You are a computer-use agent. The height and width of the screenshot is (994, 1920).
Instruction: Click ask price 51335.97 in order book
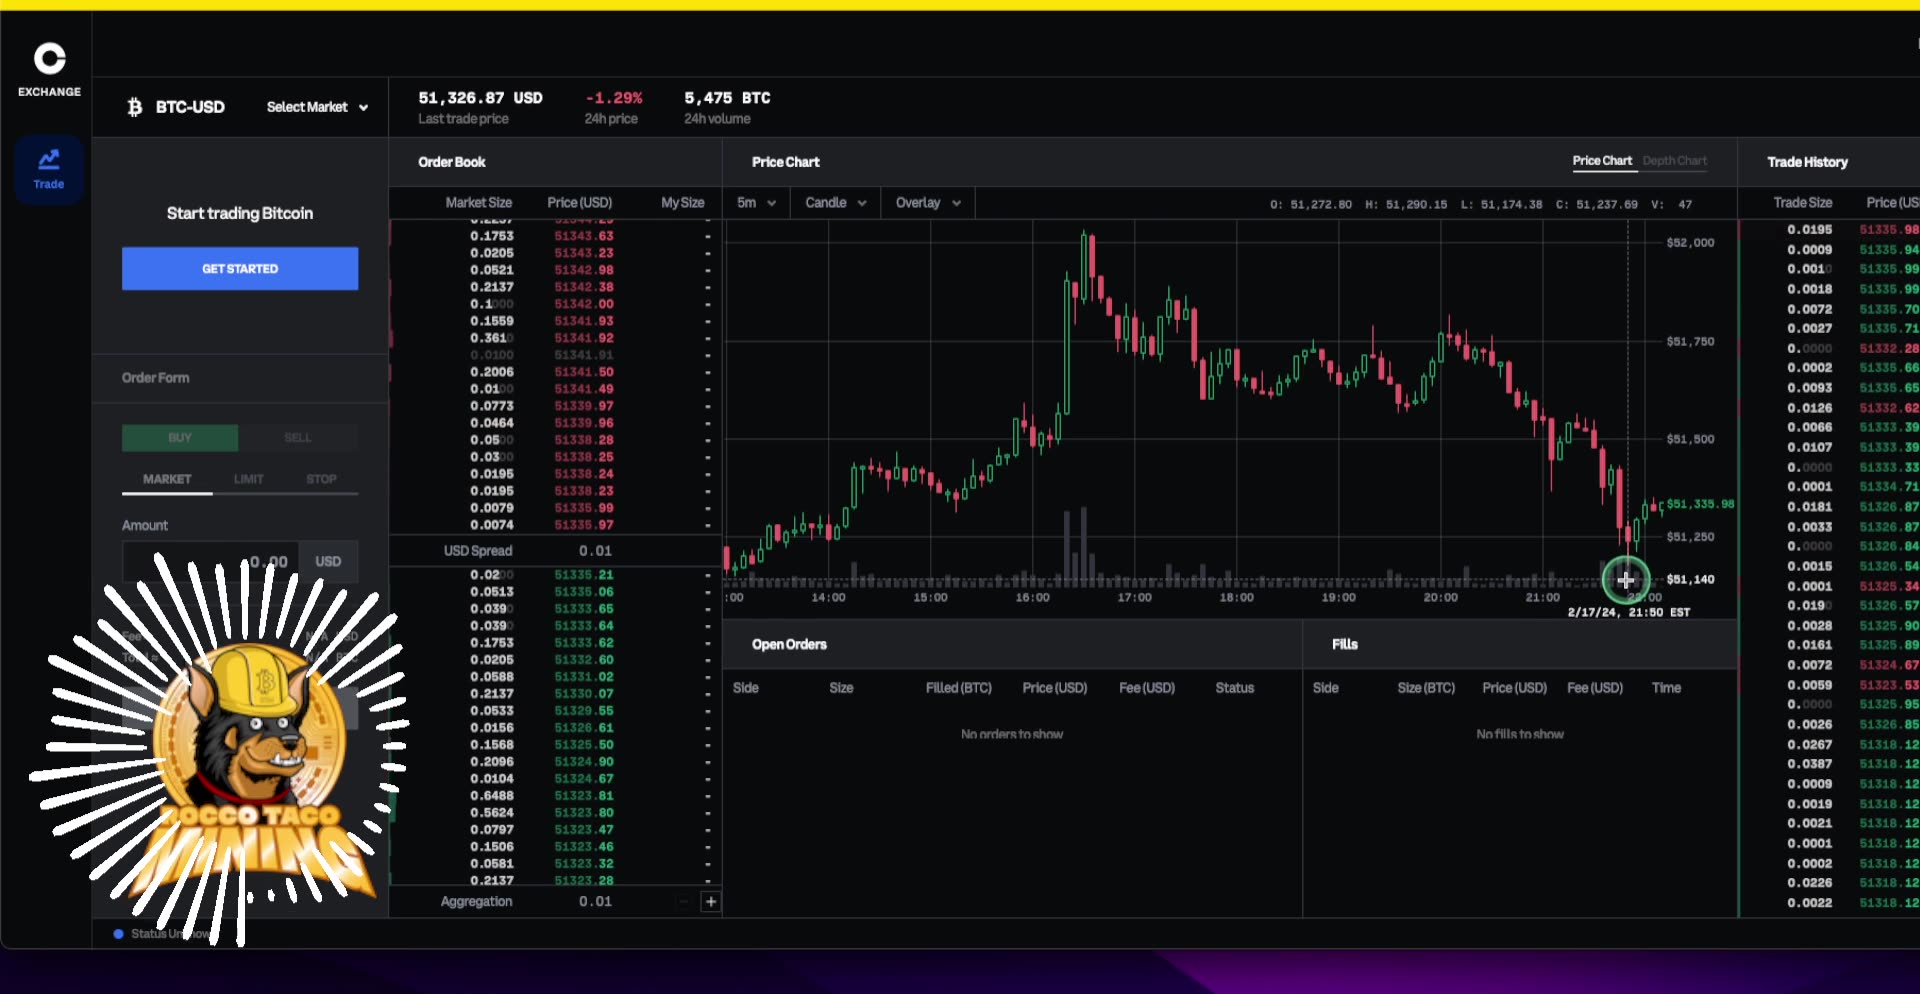click(584, 525)
